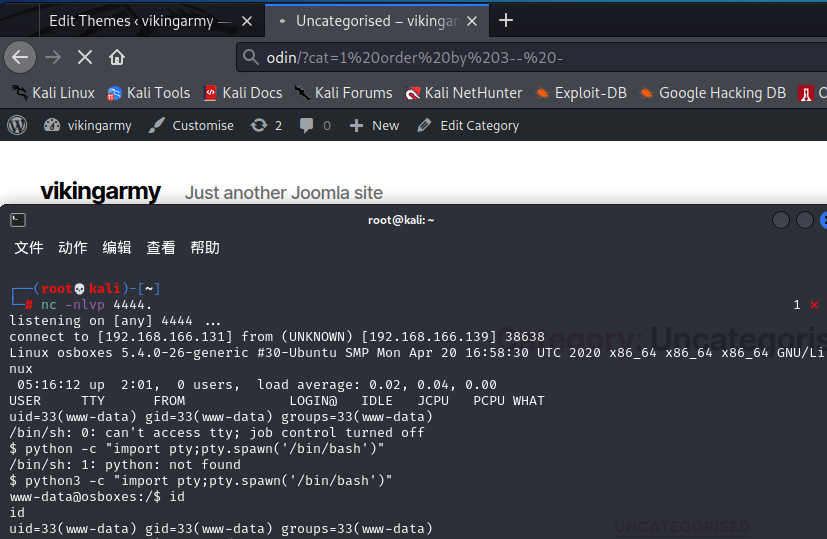The height and width of the screenshot is (539, 827).
Task: Open the Kali NetHunter bookmark
Action: tap(464, 93)
